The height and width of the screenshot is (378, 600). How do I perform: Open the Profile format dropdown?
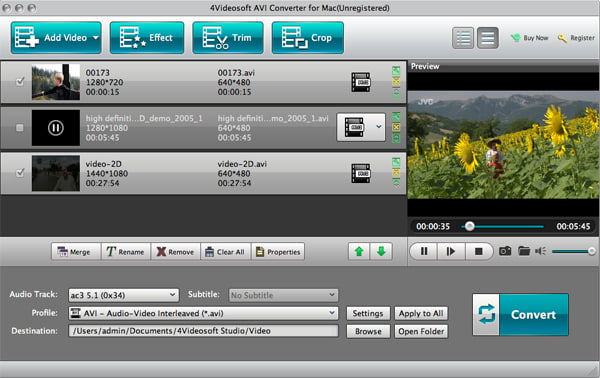point(204,313)
